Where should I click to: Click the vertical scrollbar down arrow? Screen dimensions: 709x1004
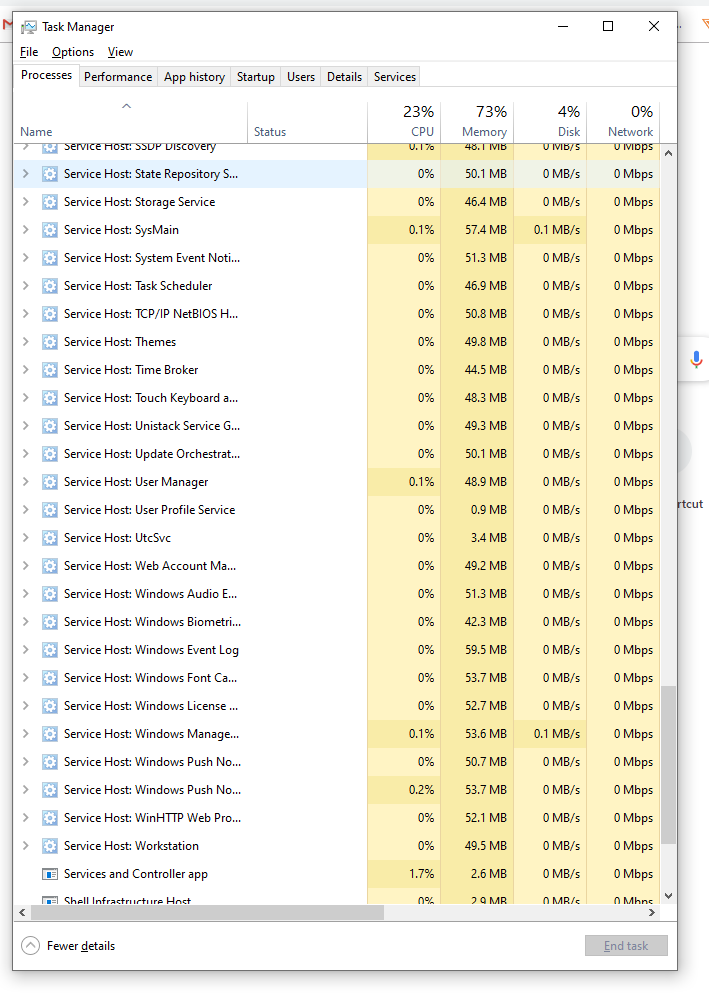668,896
